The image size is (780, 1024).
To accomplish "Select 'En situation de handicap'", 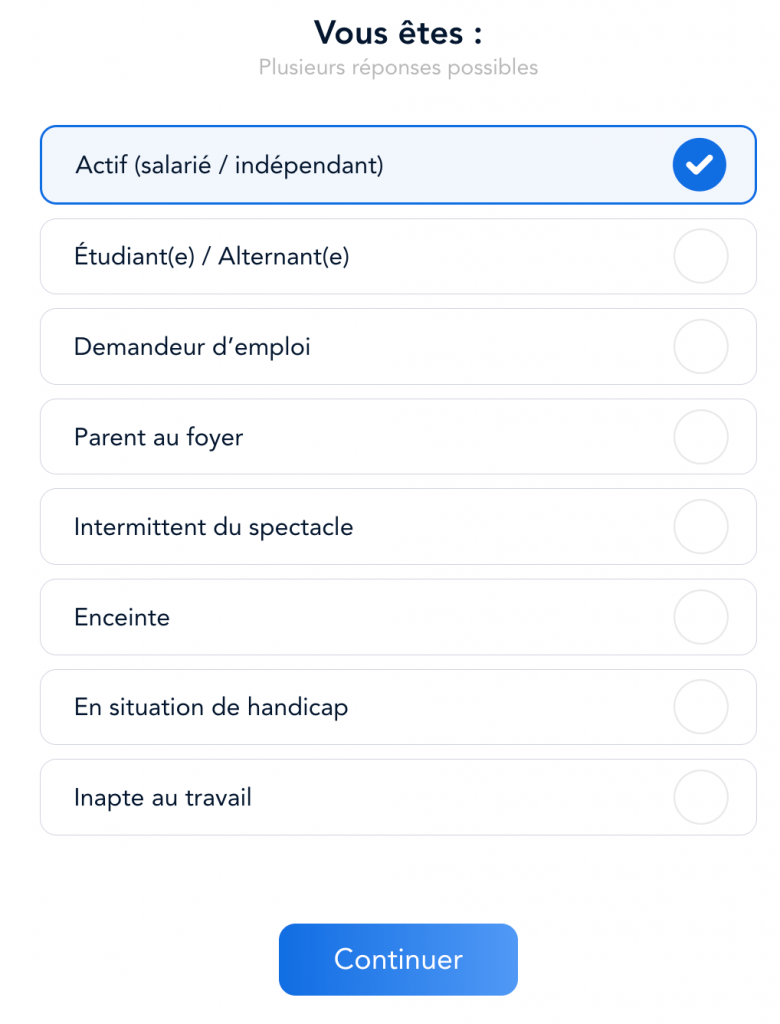I will 398,706.
